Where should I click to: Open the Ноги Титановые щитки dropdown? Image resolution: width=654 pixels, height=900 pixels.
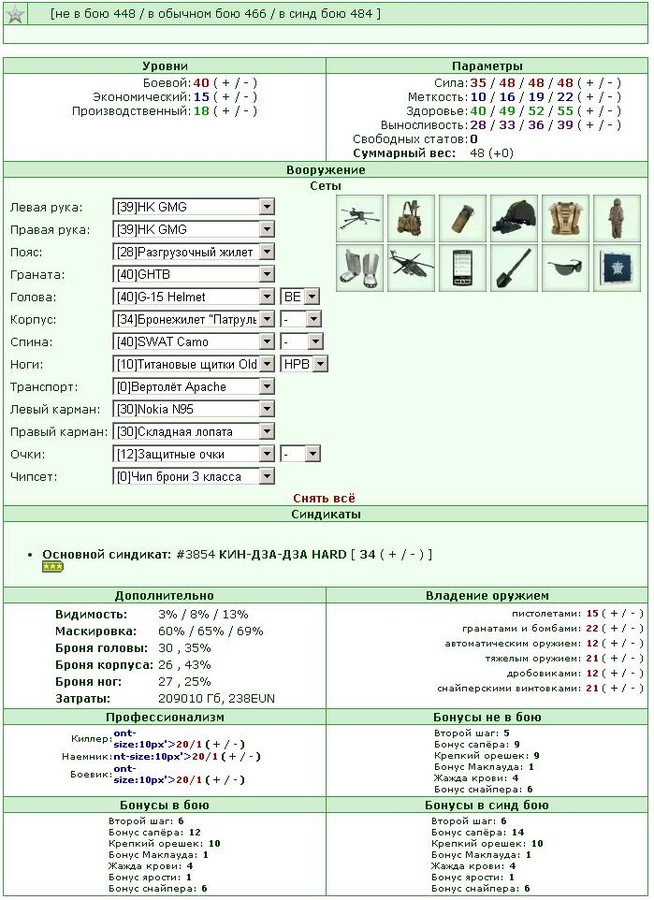[x=194, y=364]
